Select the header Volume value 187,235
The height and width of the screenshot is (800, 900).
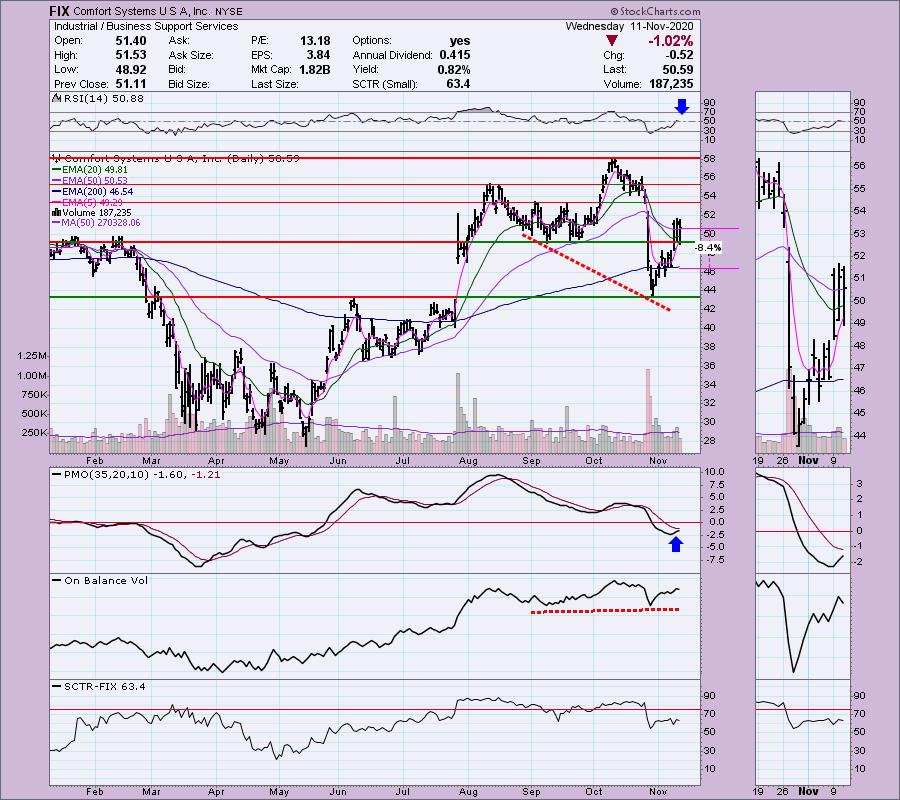point(671,84)
